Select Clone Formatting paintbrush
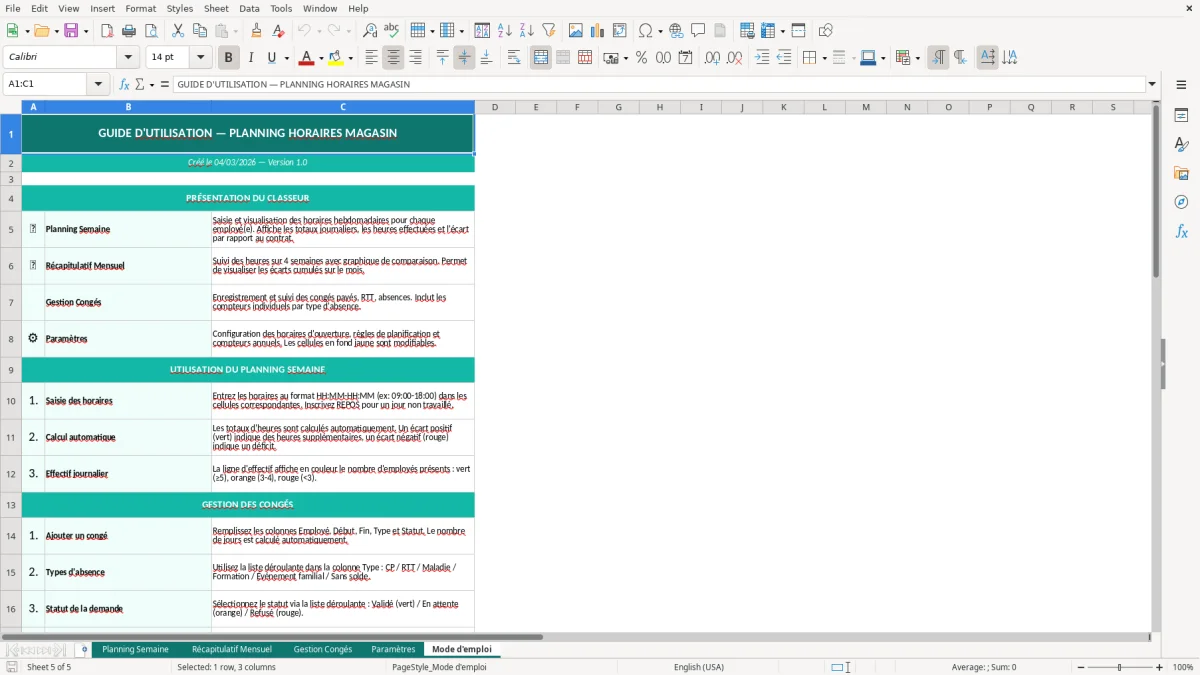 (x=257, y=31)
